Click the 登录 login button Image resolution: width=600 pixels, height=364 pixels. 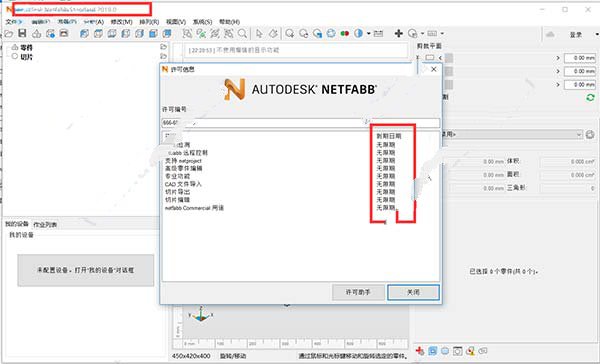click(x=576, y=34)
